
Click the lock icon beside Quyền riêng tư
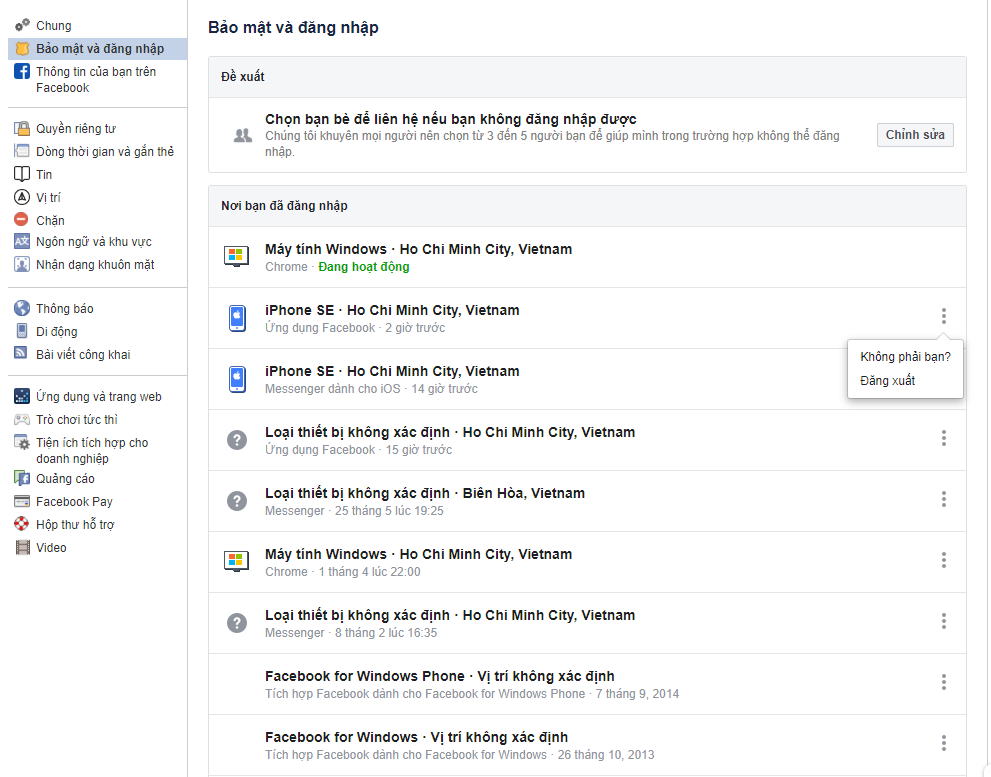tap(22, 128)
